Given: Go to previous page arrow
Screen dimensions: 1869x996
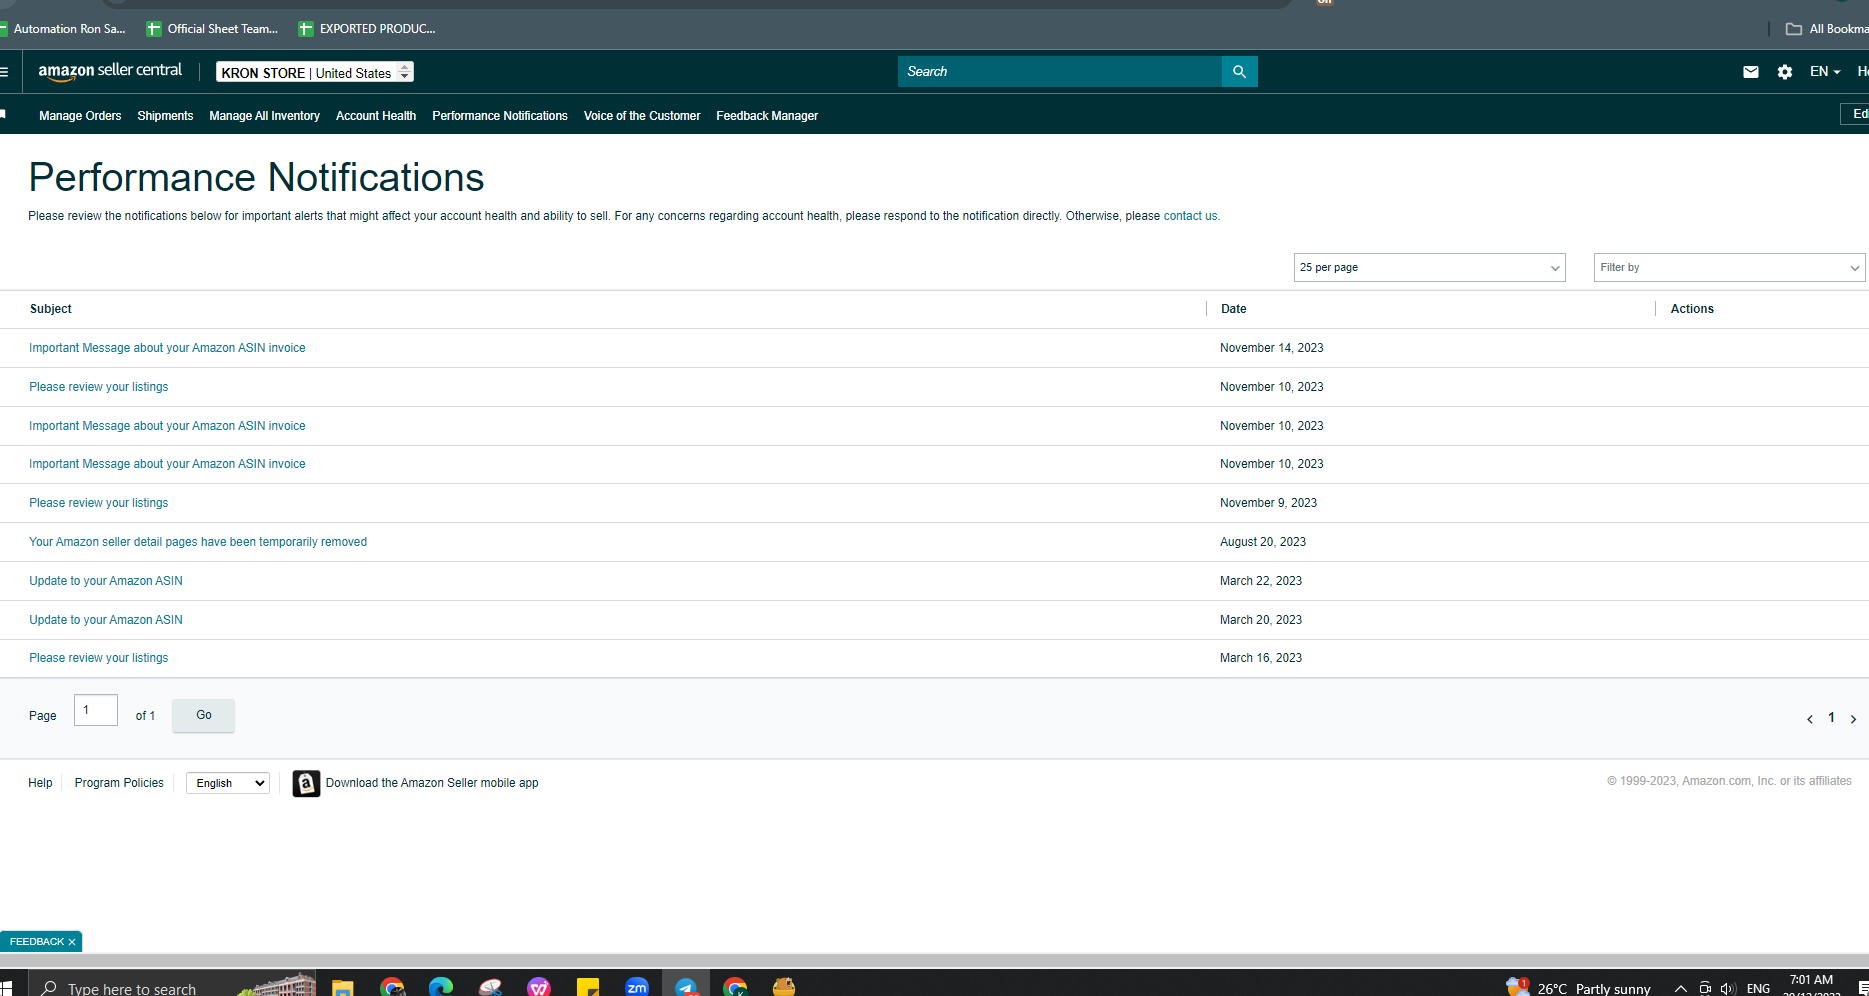Looking at the screenshot, I should (1809, 719).
